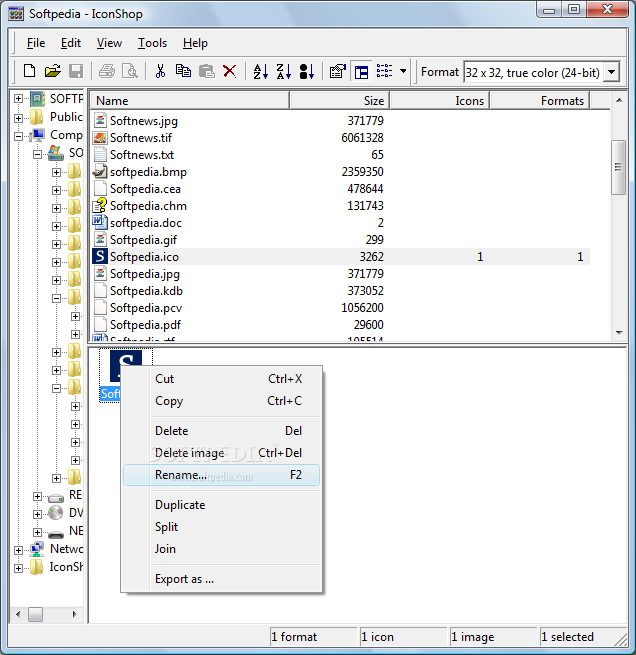The height and width of the screenshot is (655, 636).
Task: Choose Copy from the context menu
Action: [x=221, y=401]
